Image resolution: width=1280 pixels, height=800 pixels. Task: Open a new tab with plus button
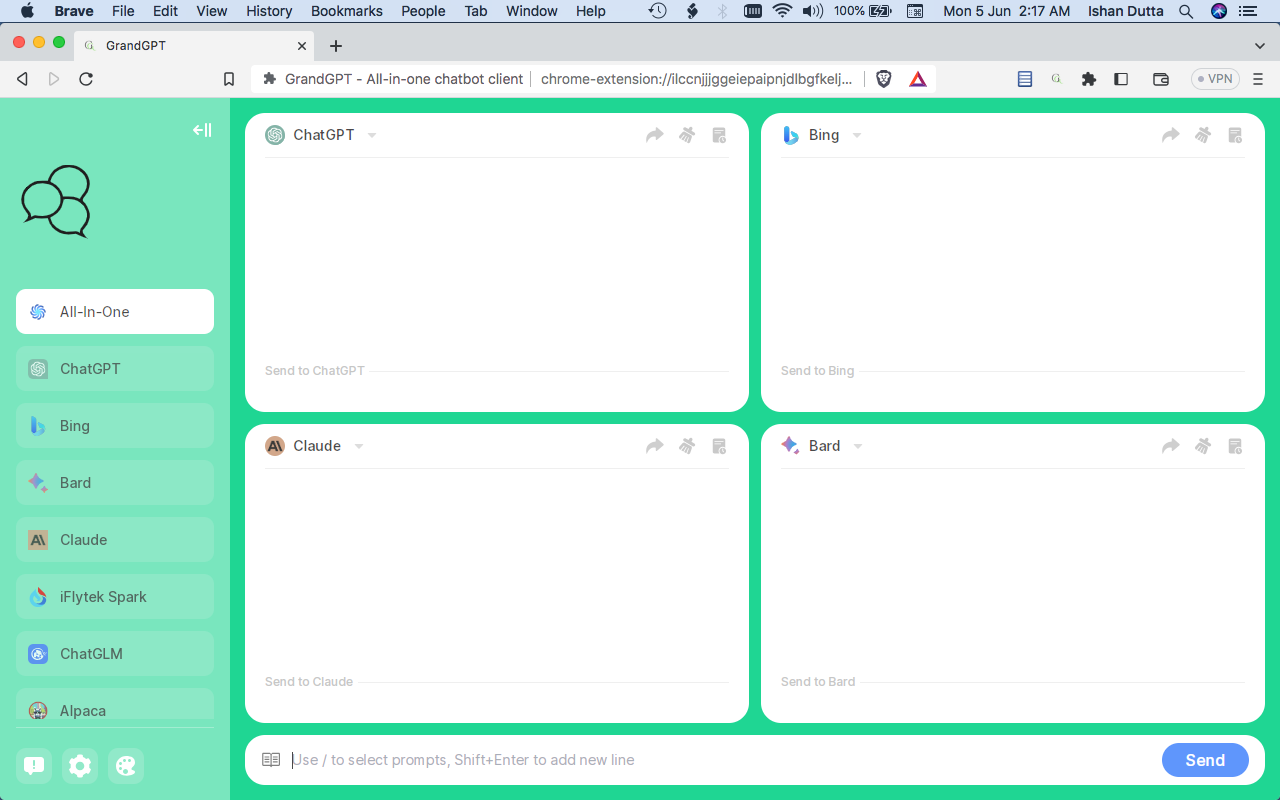click(x=336, y=46)
